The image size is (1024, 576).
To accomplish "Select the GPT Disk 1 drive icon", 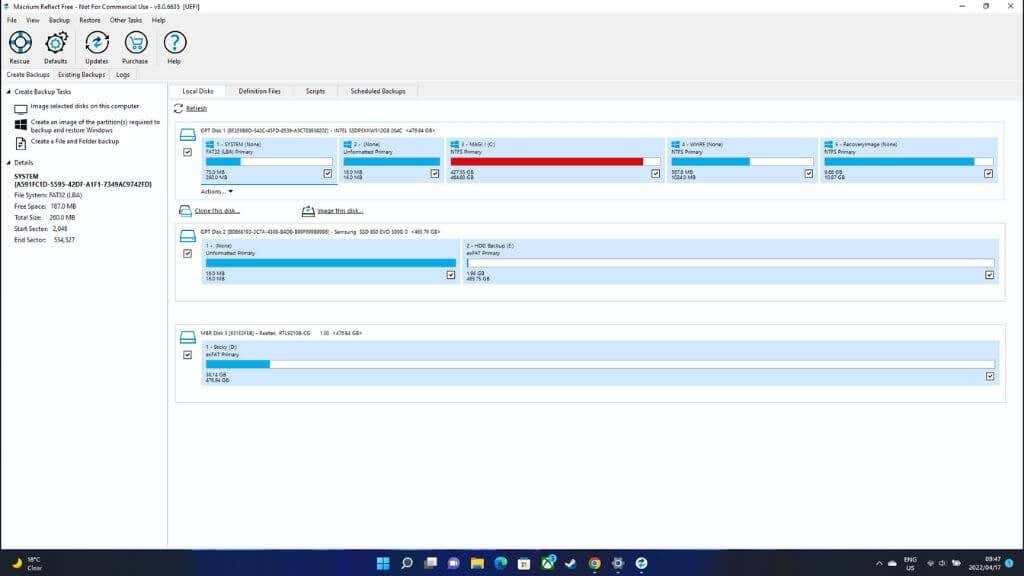I will (x=187, y=135).
